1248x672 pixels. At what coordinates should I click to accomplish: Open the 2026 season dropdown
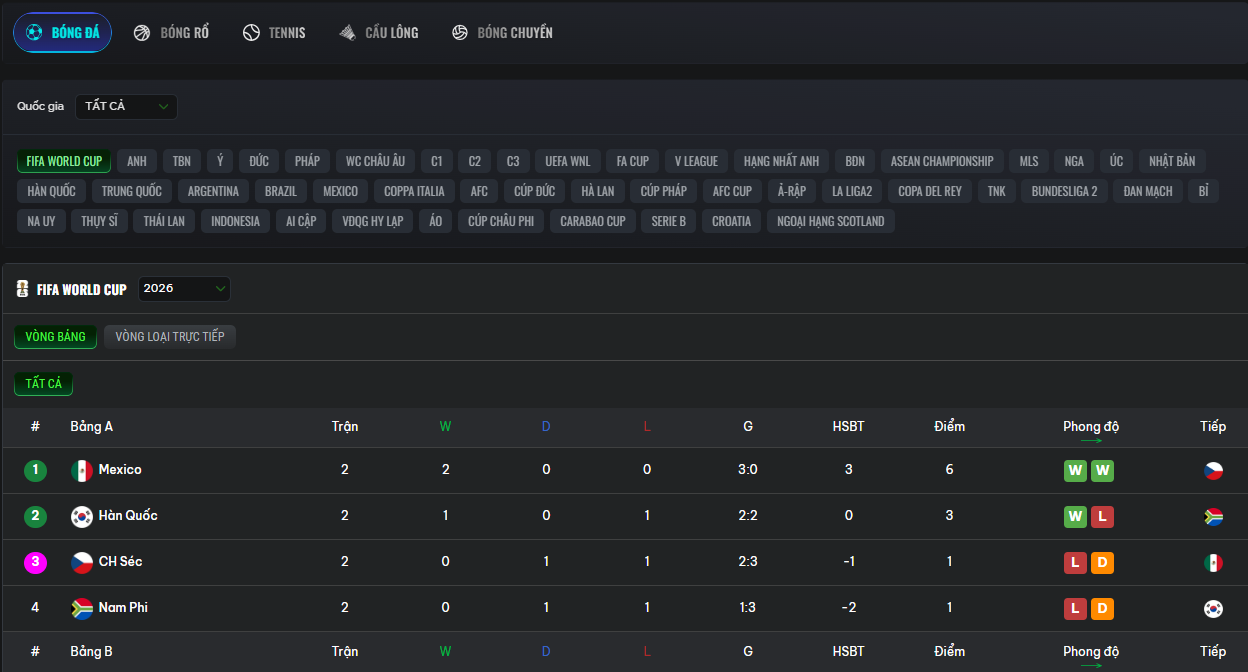184,289
